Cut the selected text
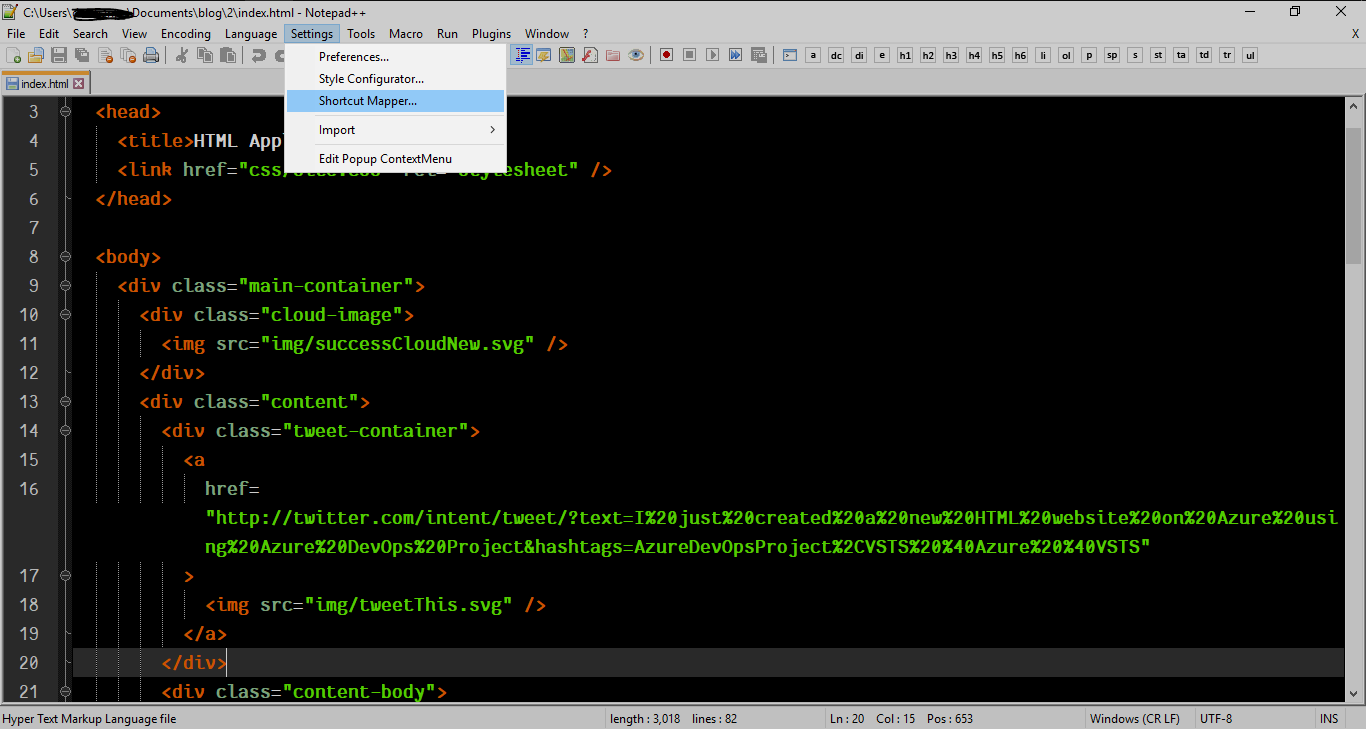This screenshot has width=1366, height=729. click(x=183, y=55)
